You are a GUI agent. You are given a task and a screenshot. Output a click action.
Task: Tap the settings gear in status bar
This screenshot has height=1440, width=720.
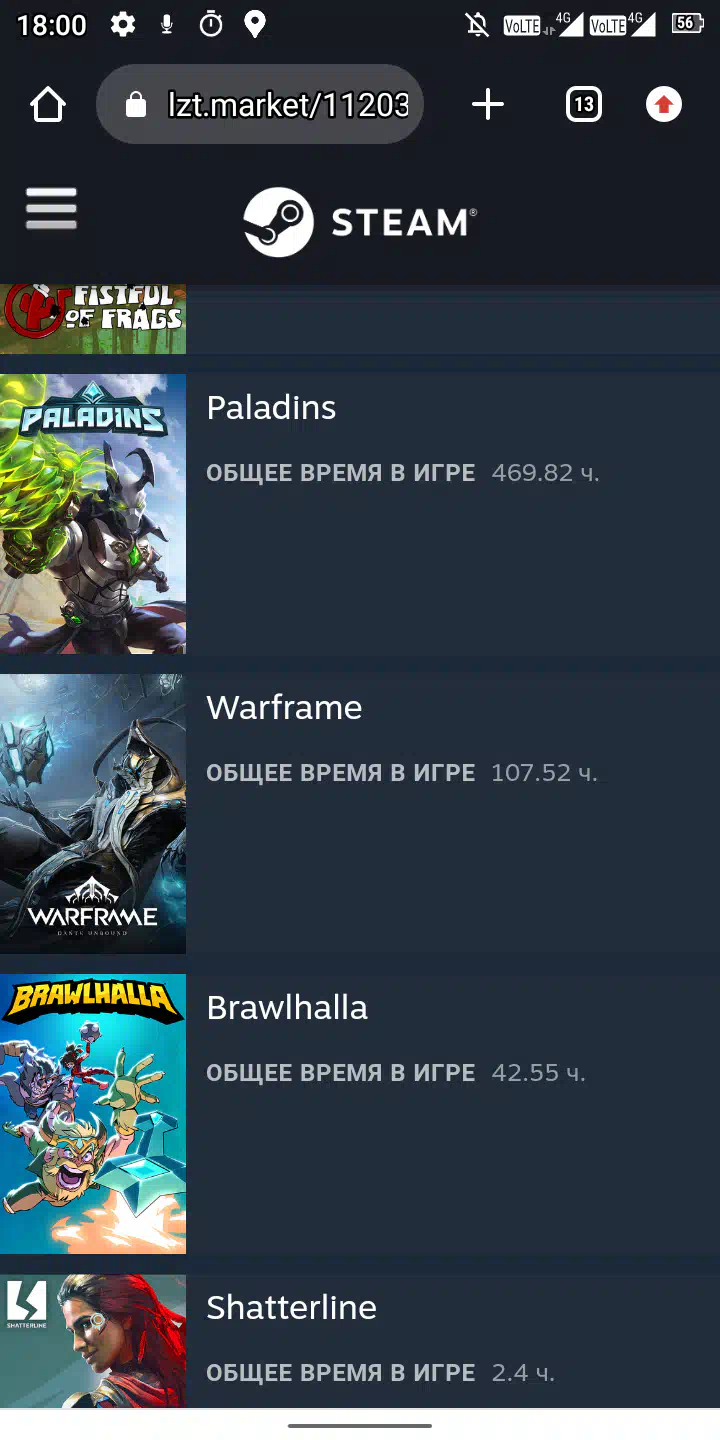tap(123, 24)
